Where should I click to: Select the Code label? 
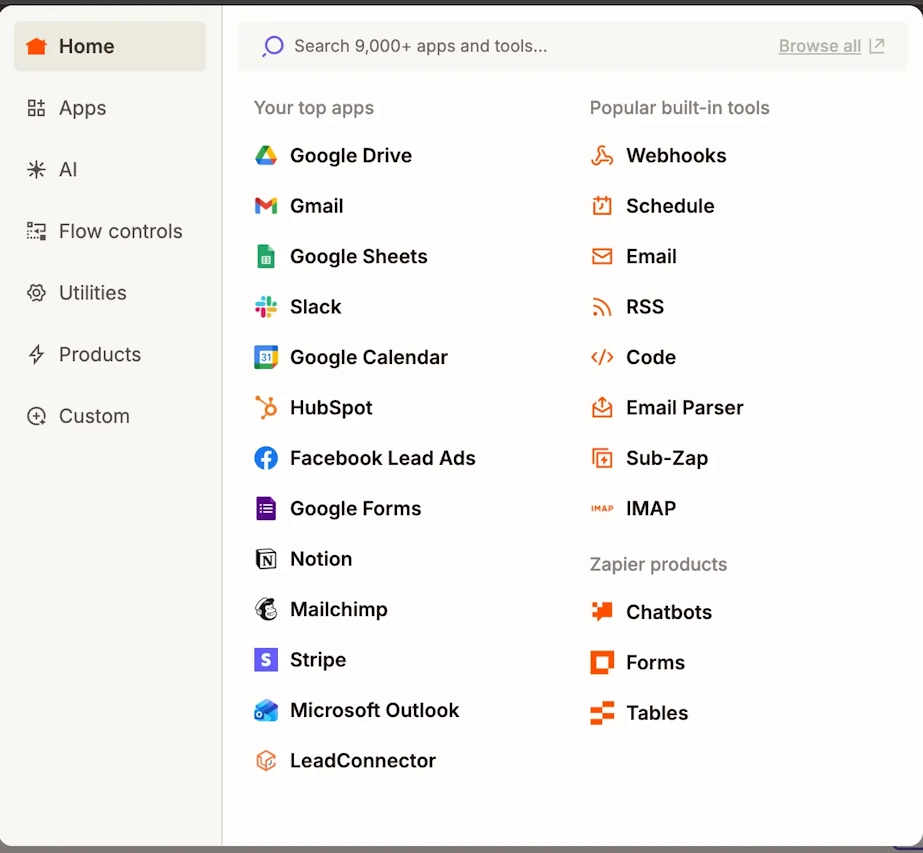tap(651, 357)
